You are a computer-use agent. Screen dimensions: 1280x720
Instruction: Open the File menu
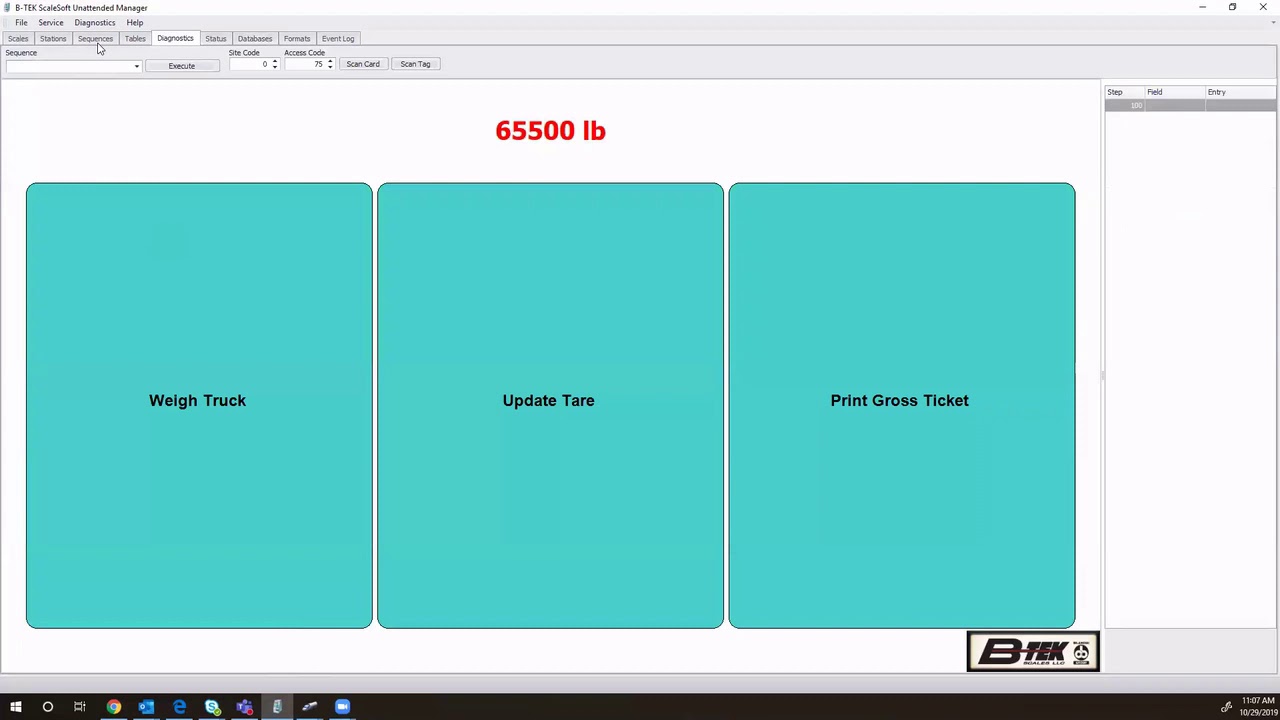pos(21,22)
